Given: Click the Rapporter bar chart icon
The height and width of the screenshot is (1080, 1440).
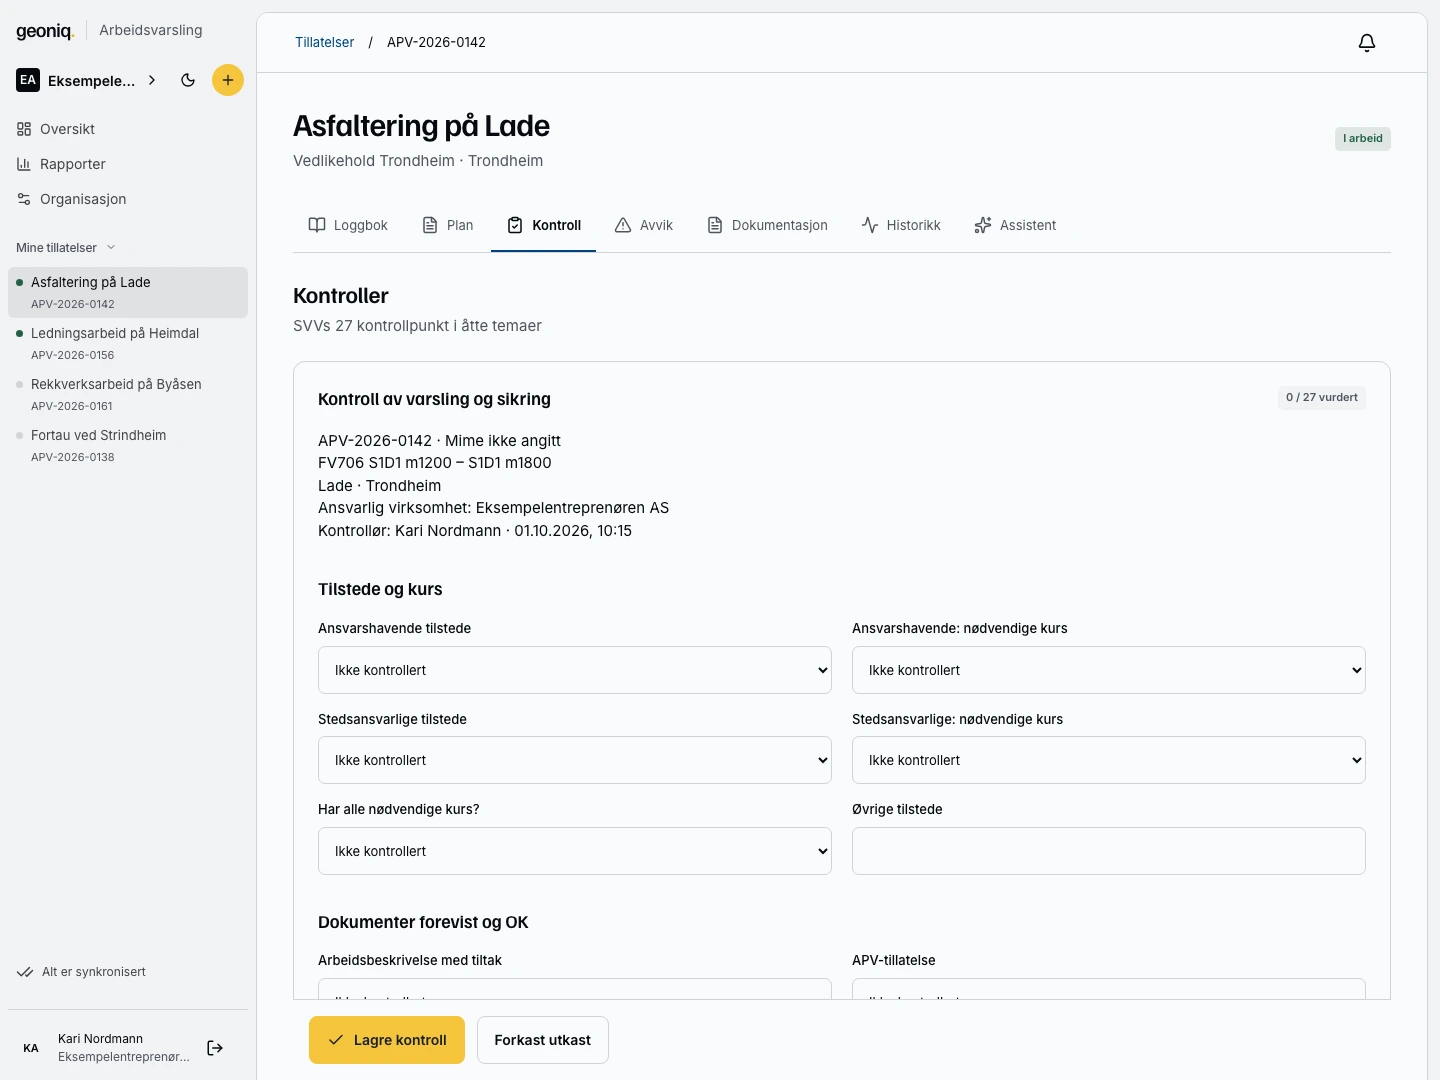Looking at the screenshot, I should (24, 164).
